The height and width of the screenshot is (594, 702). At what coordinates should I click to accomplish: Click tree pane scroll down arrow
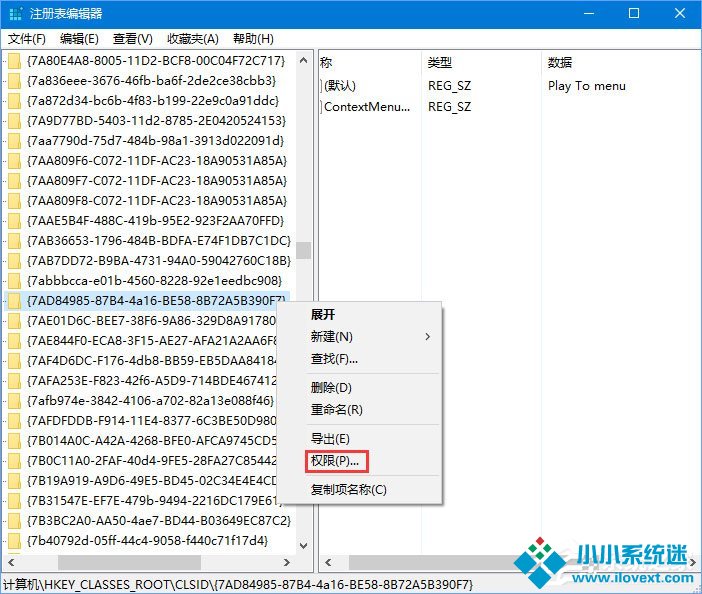[x=304, y=546]
